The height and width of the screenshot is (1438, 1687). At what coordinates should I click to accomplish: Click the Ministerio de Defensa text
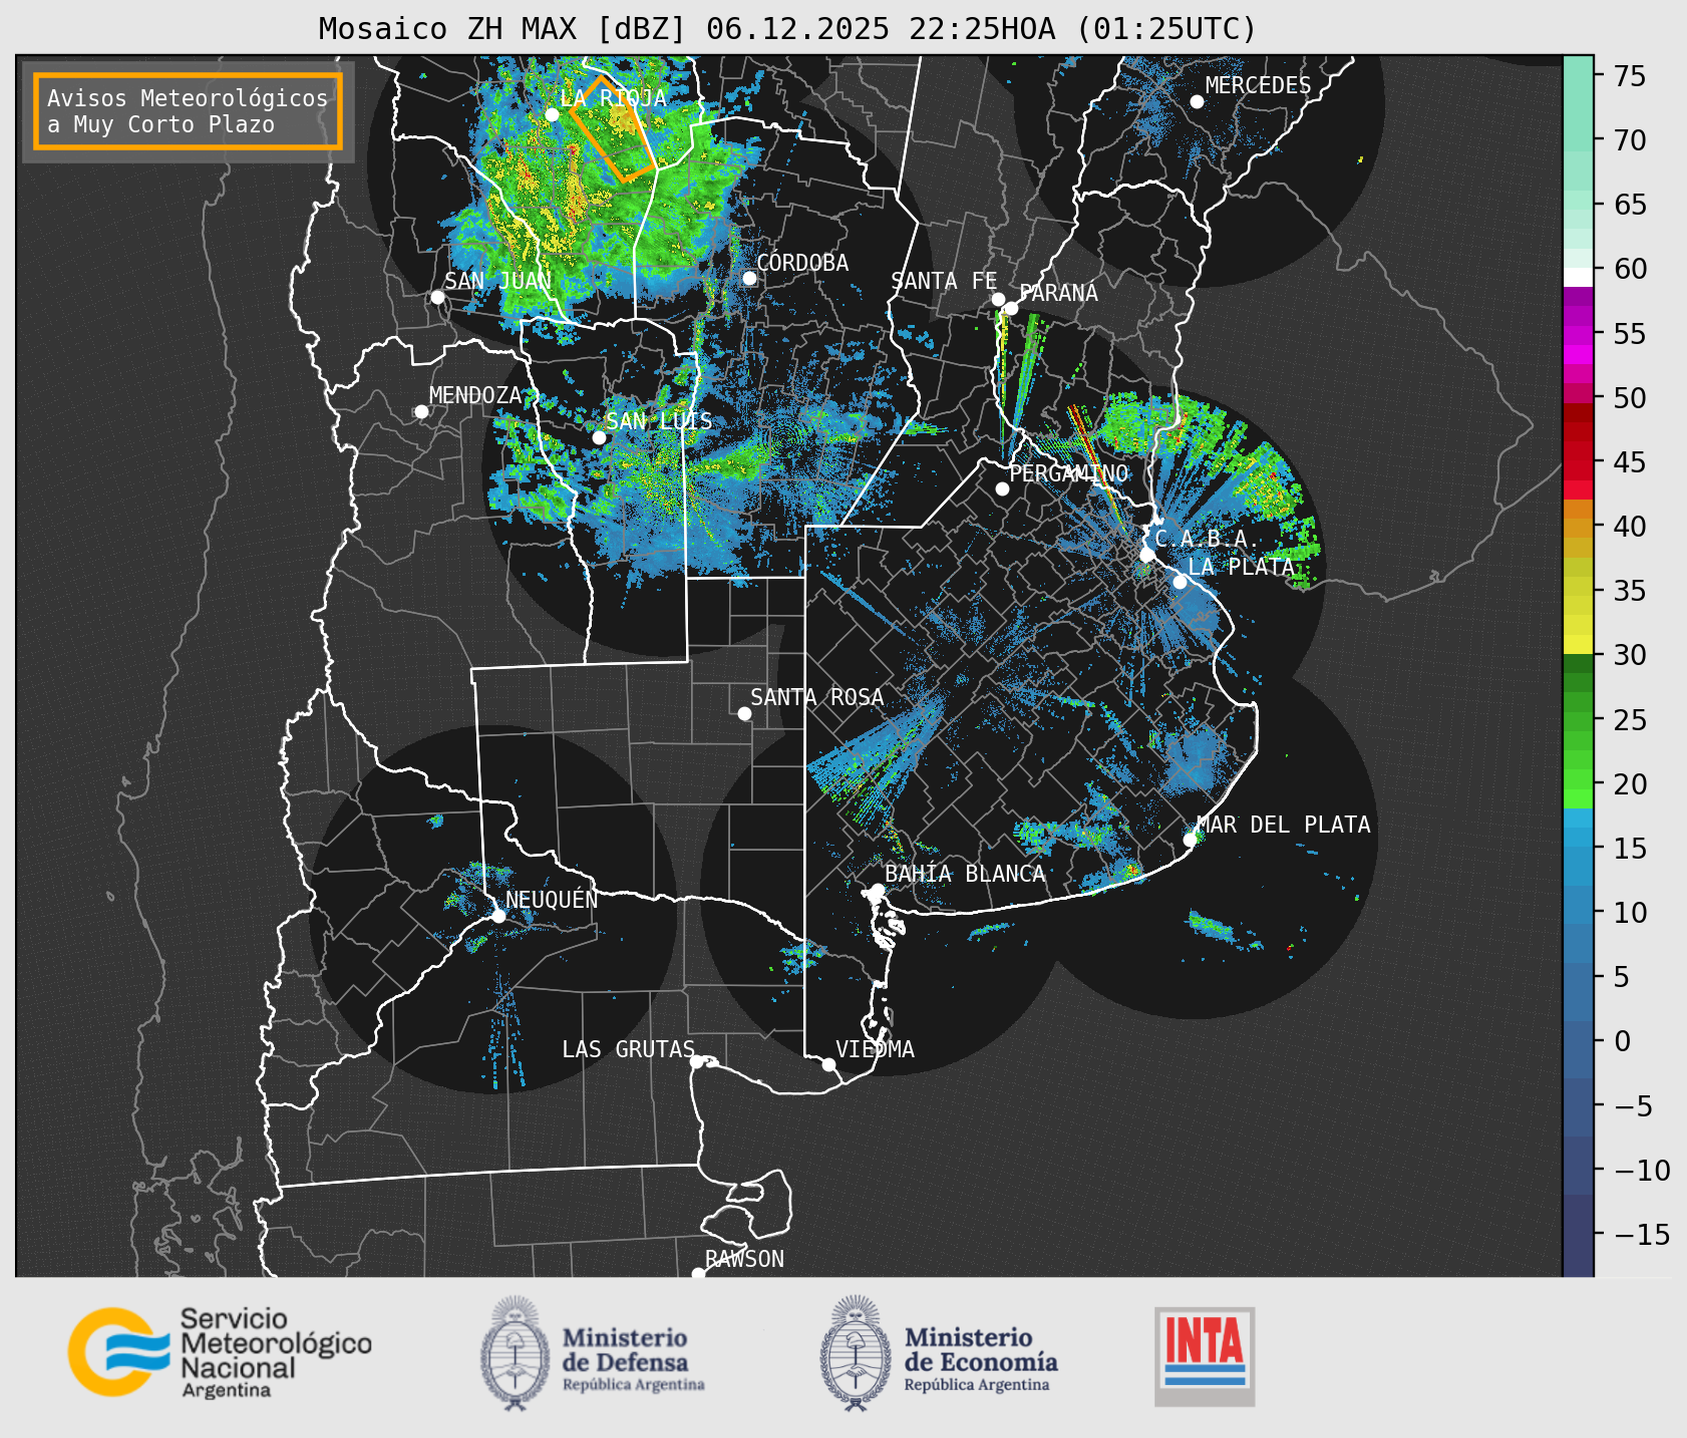(x=633, y=1359)
